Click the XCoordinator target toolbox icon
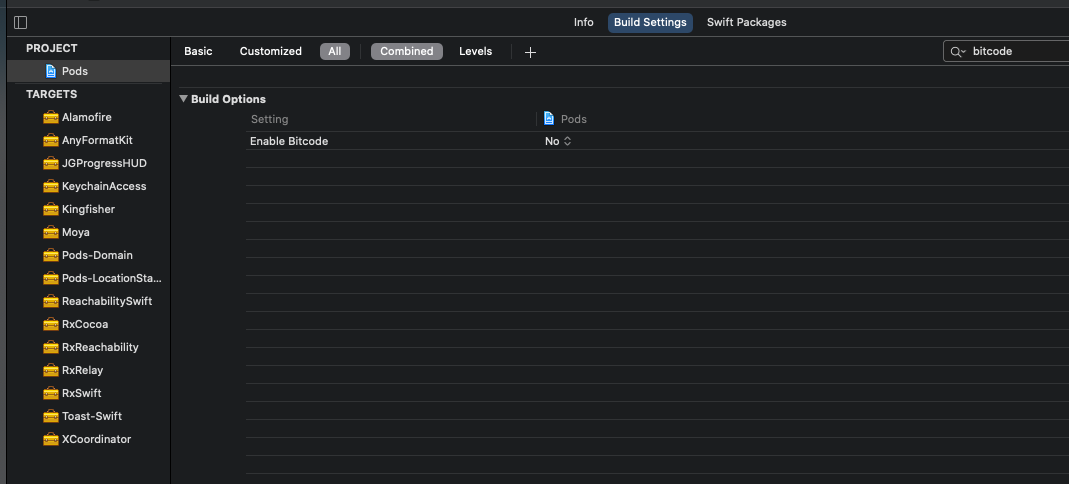The width and height of the screenshot is (1069, 484). [x=50, y=440]
